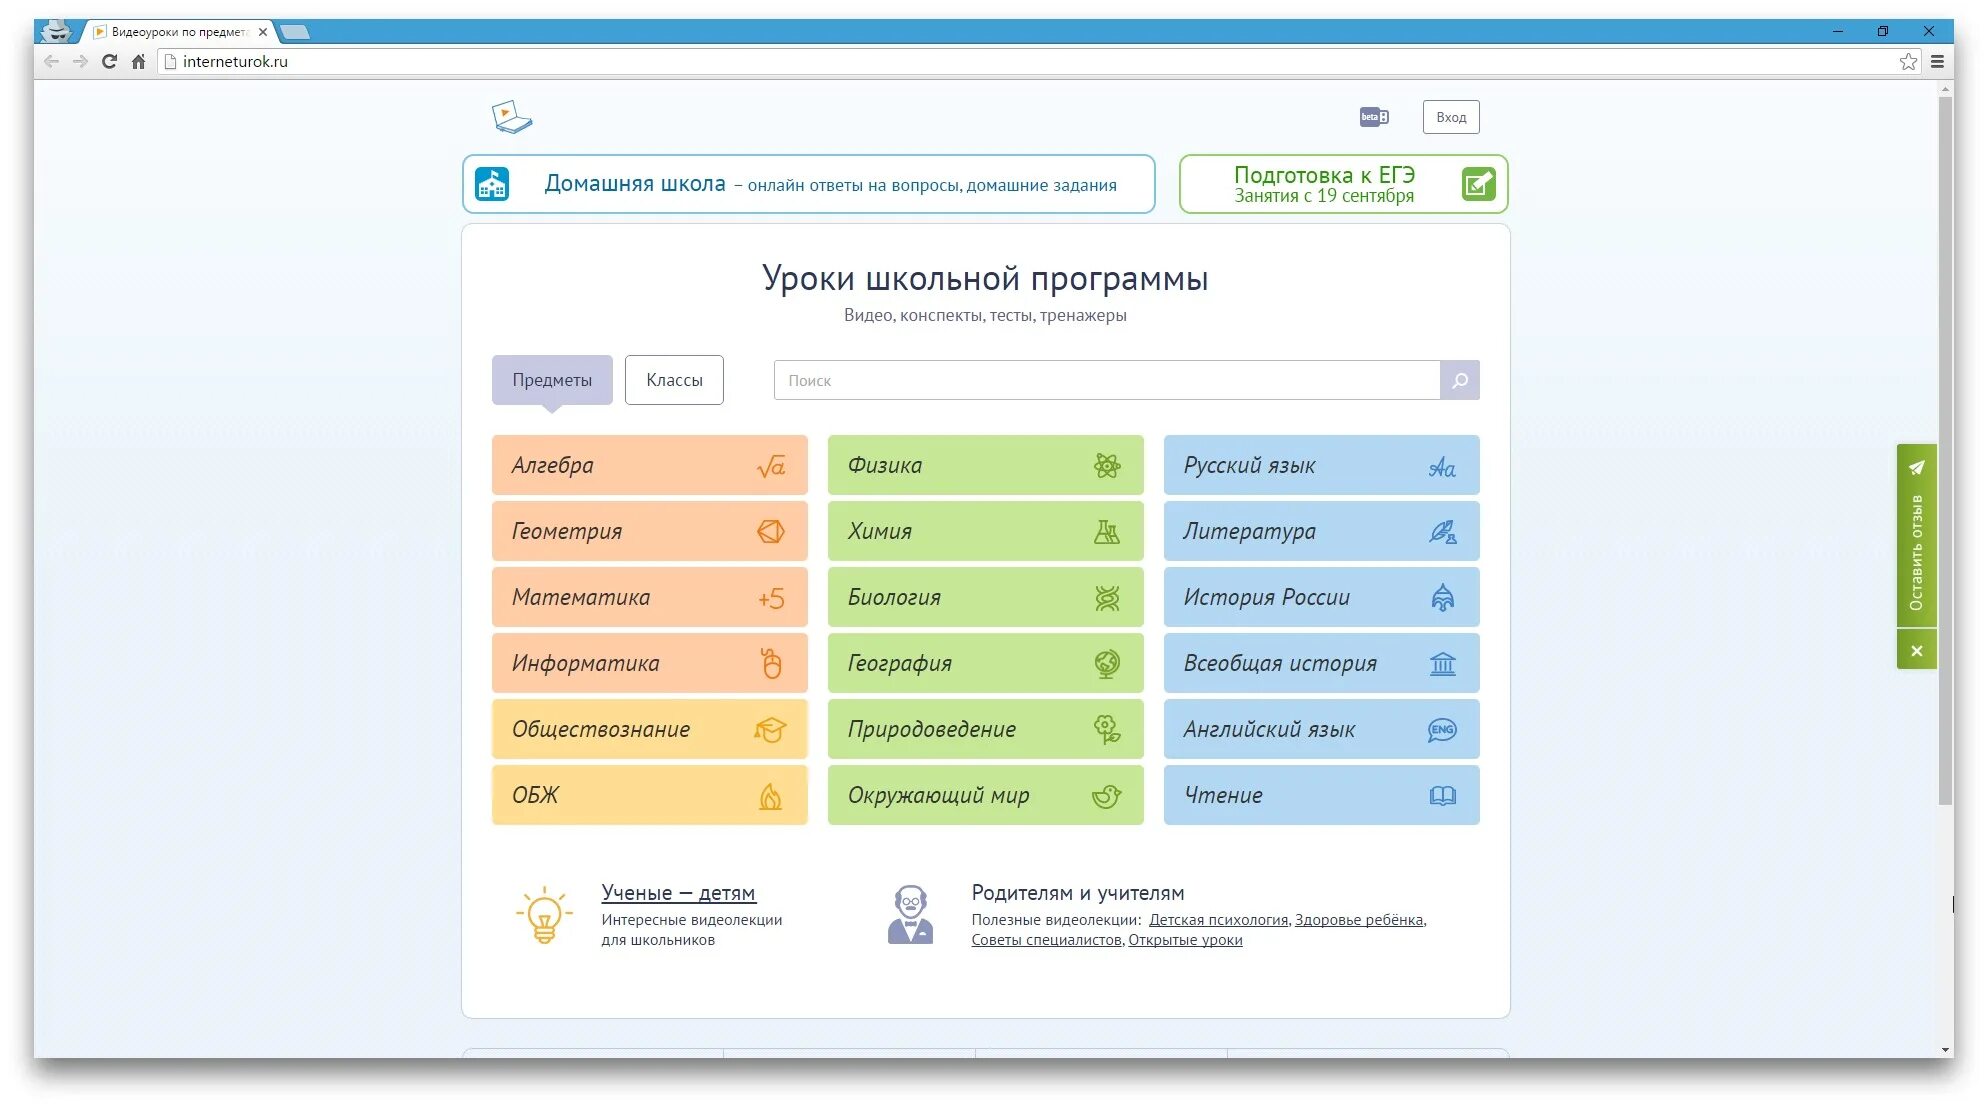Click the ЕГЭ pencil edit icon
This screenshot has width=1988, height=1107.
click(1477, 184)
